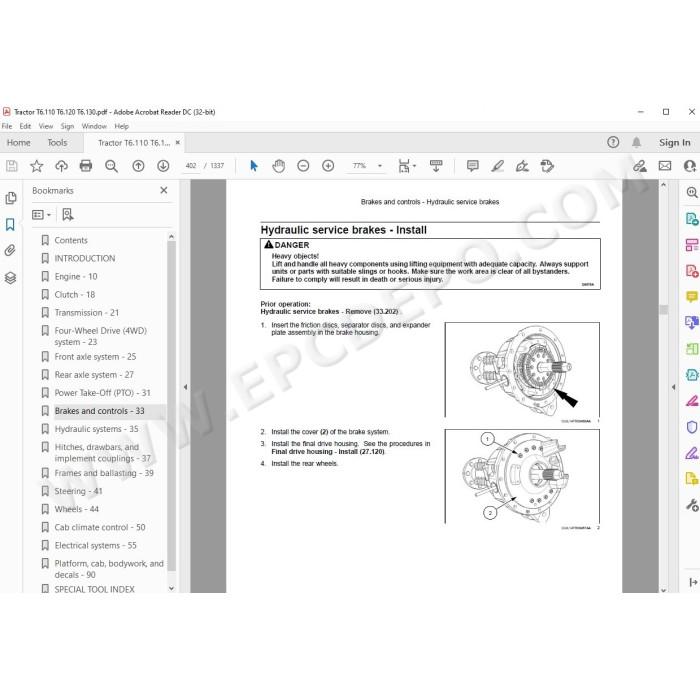Open the Transmission - 21 bookmark
Image resolution: width=700 pixels, height=700 pixels.
tap(87, 312)
